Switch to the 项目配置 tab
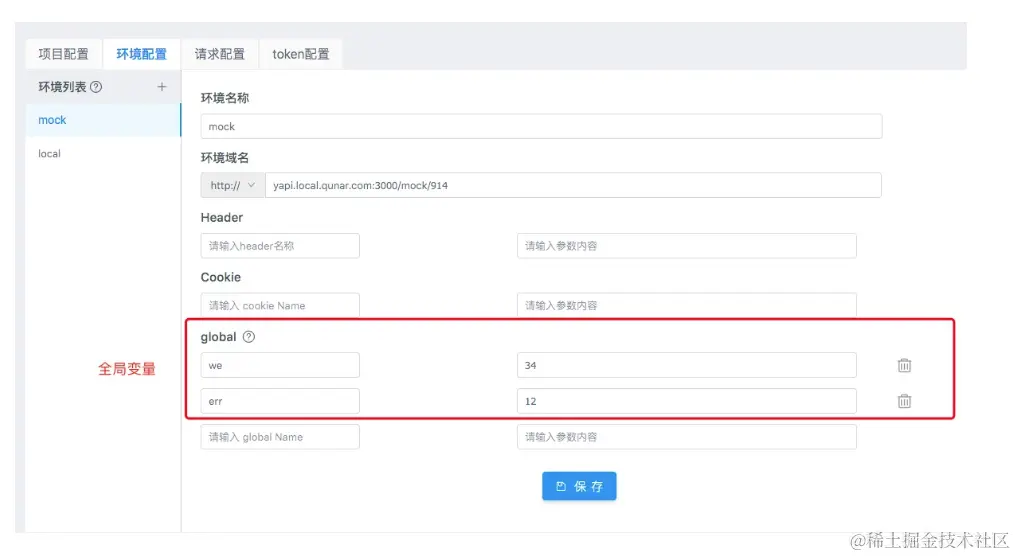The image size is (1016, 557). pos(63,54)
